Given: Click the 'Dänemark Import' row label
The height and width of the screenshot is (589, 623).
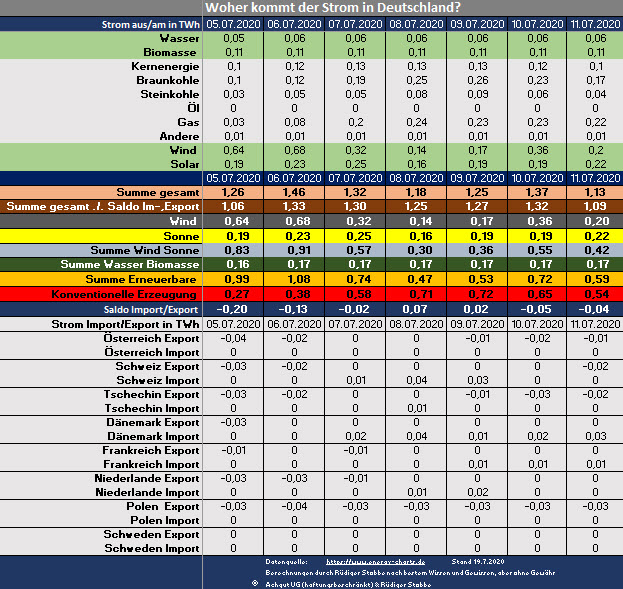Looking at the screenshot, I should (150, 437).
